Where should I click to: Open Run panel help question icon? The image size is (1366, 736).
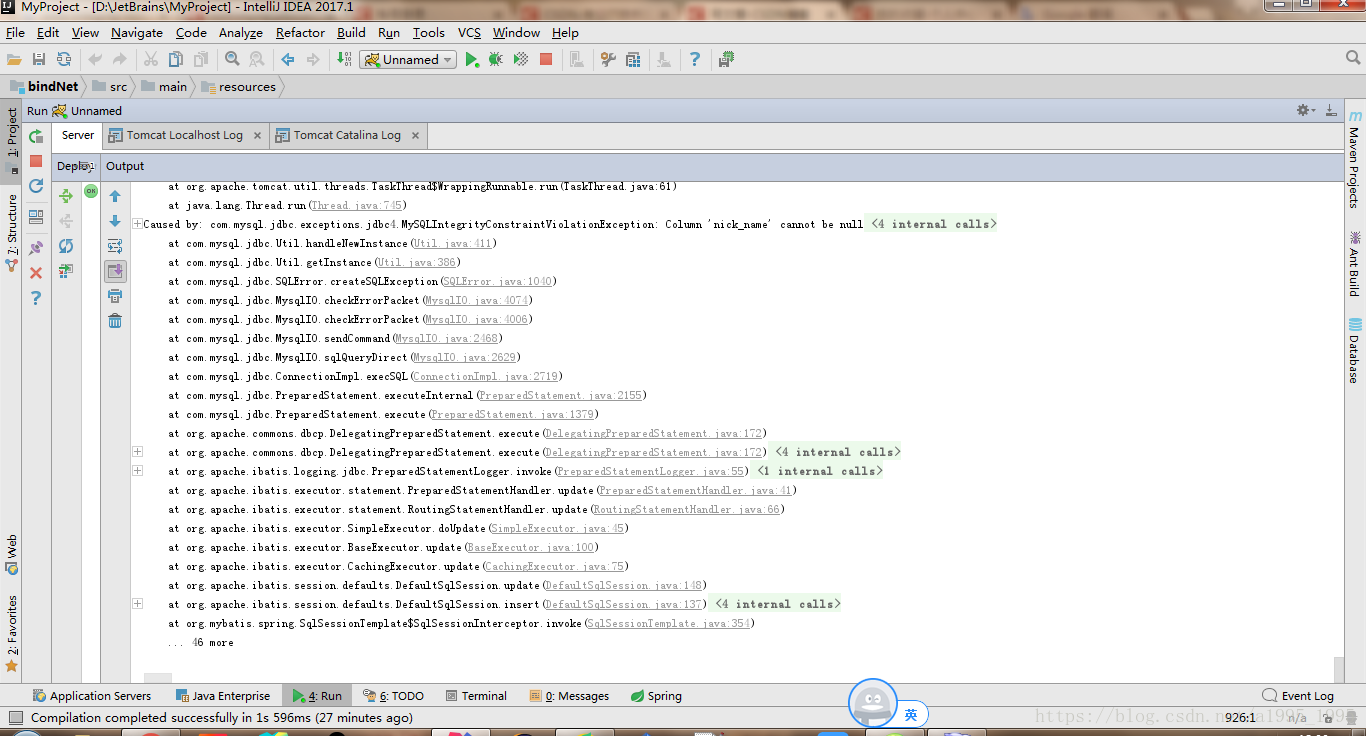(36, 298)
